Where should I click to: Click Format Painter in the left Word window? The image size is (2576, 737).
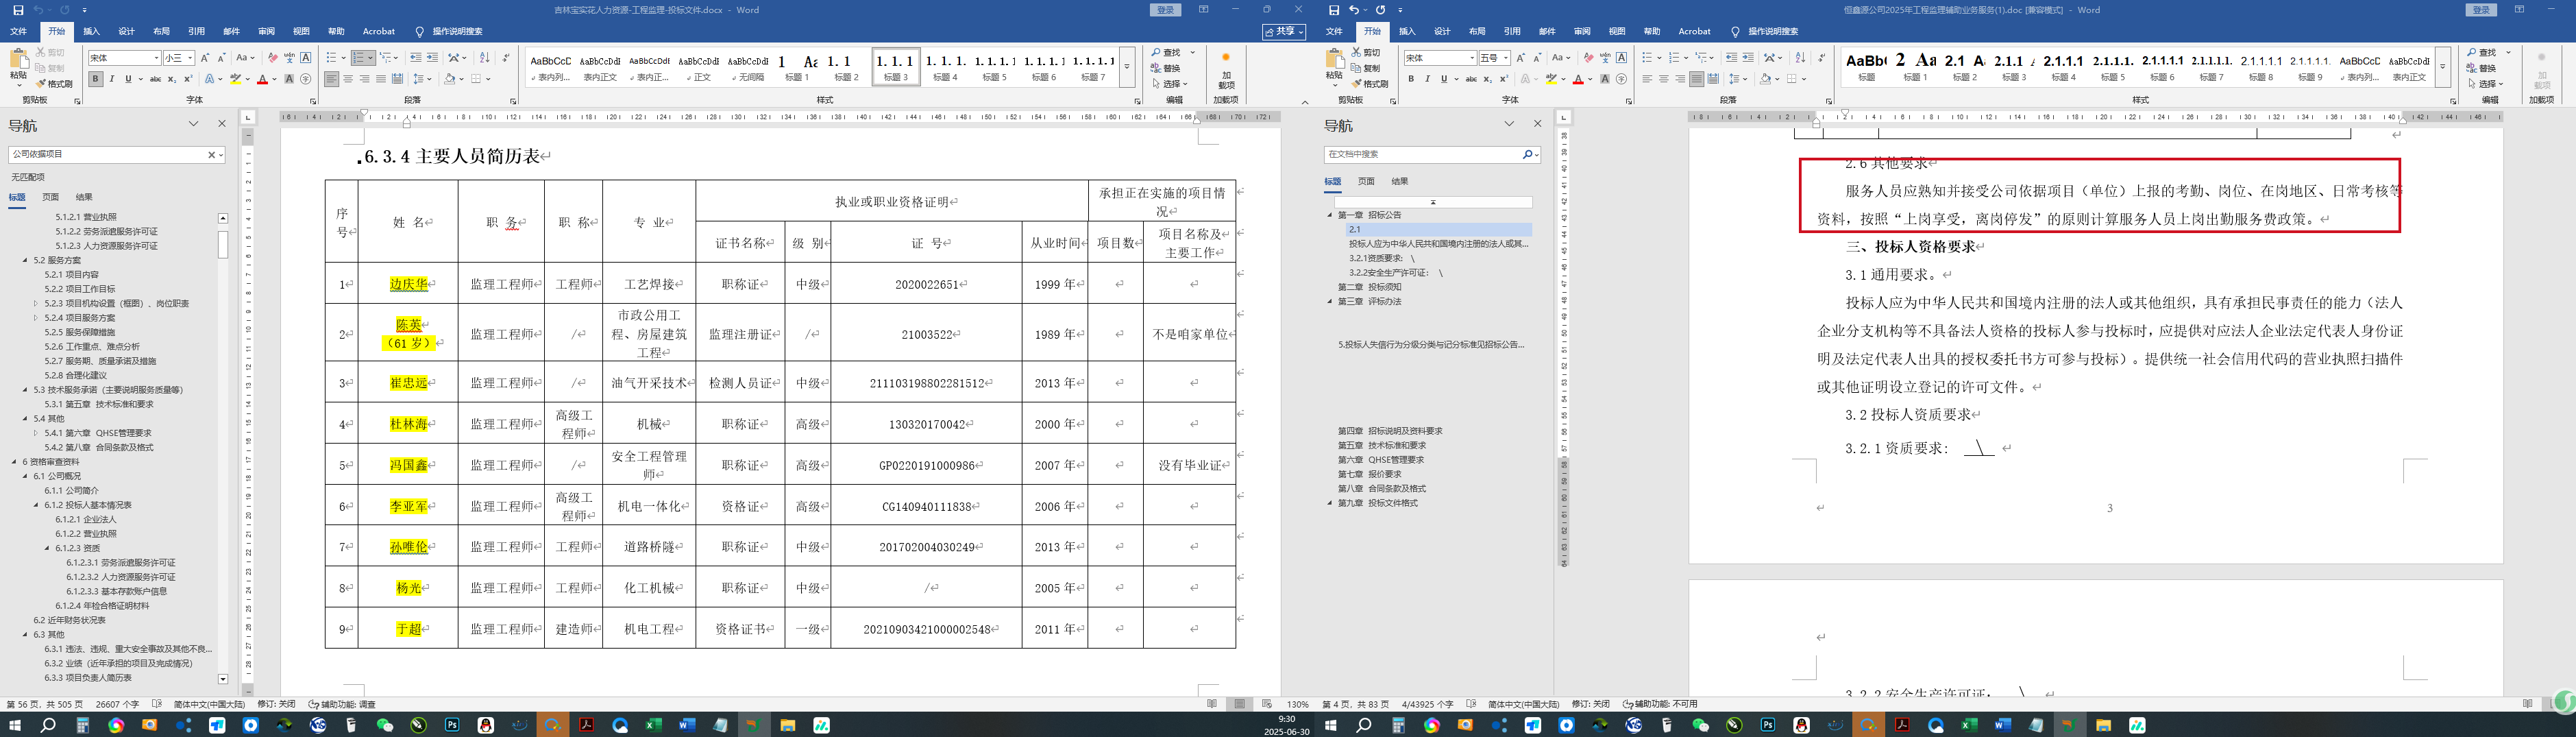pos(54,84)
